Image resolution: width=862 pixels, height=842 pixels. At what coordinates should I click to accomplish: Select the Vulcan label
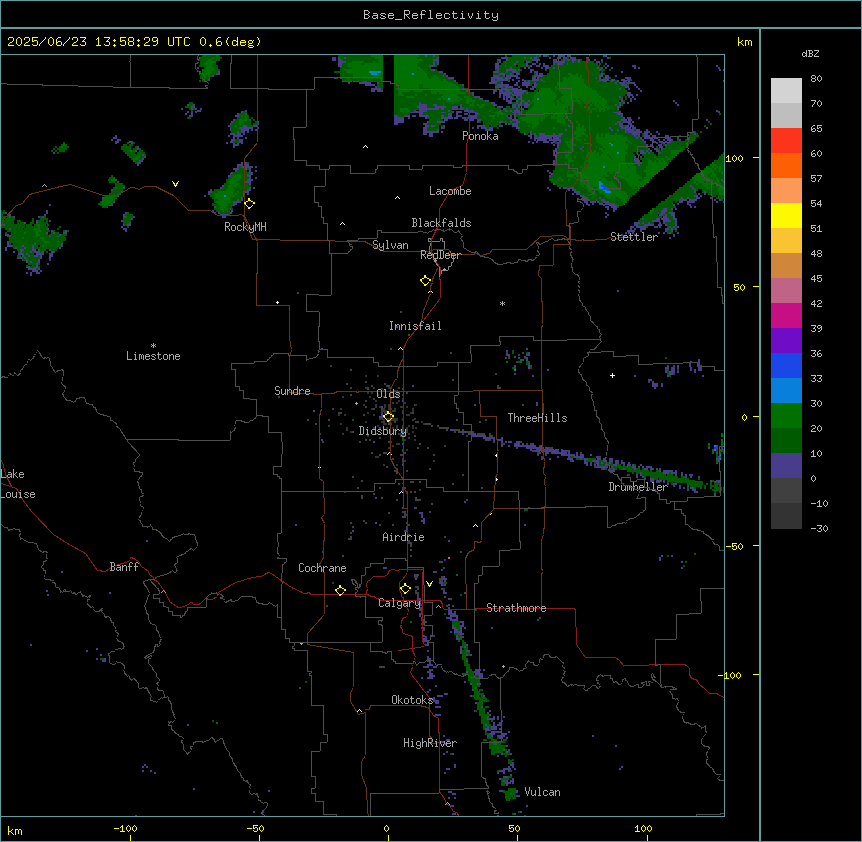pos(542,792)
